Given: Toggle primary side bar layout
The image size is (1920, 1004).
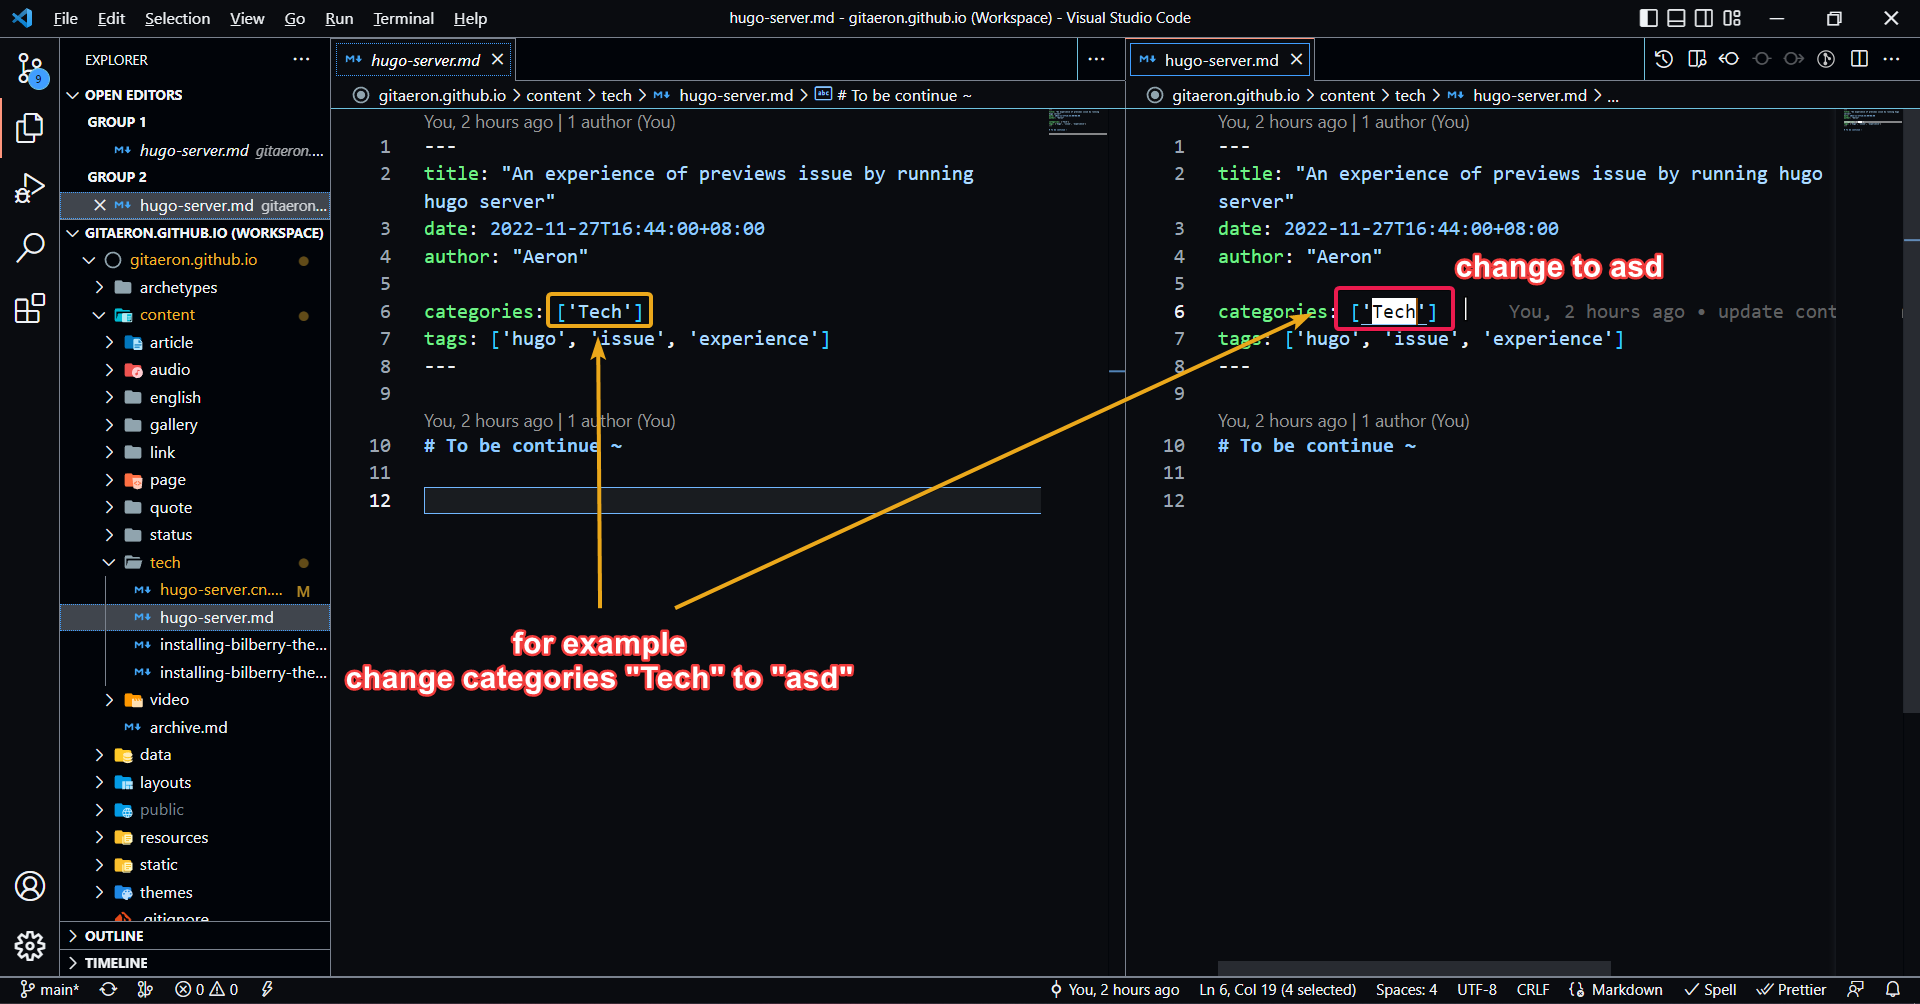Looking at the screenshot, I should click(x=1649, y=18).
